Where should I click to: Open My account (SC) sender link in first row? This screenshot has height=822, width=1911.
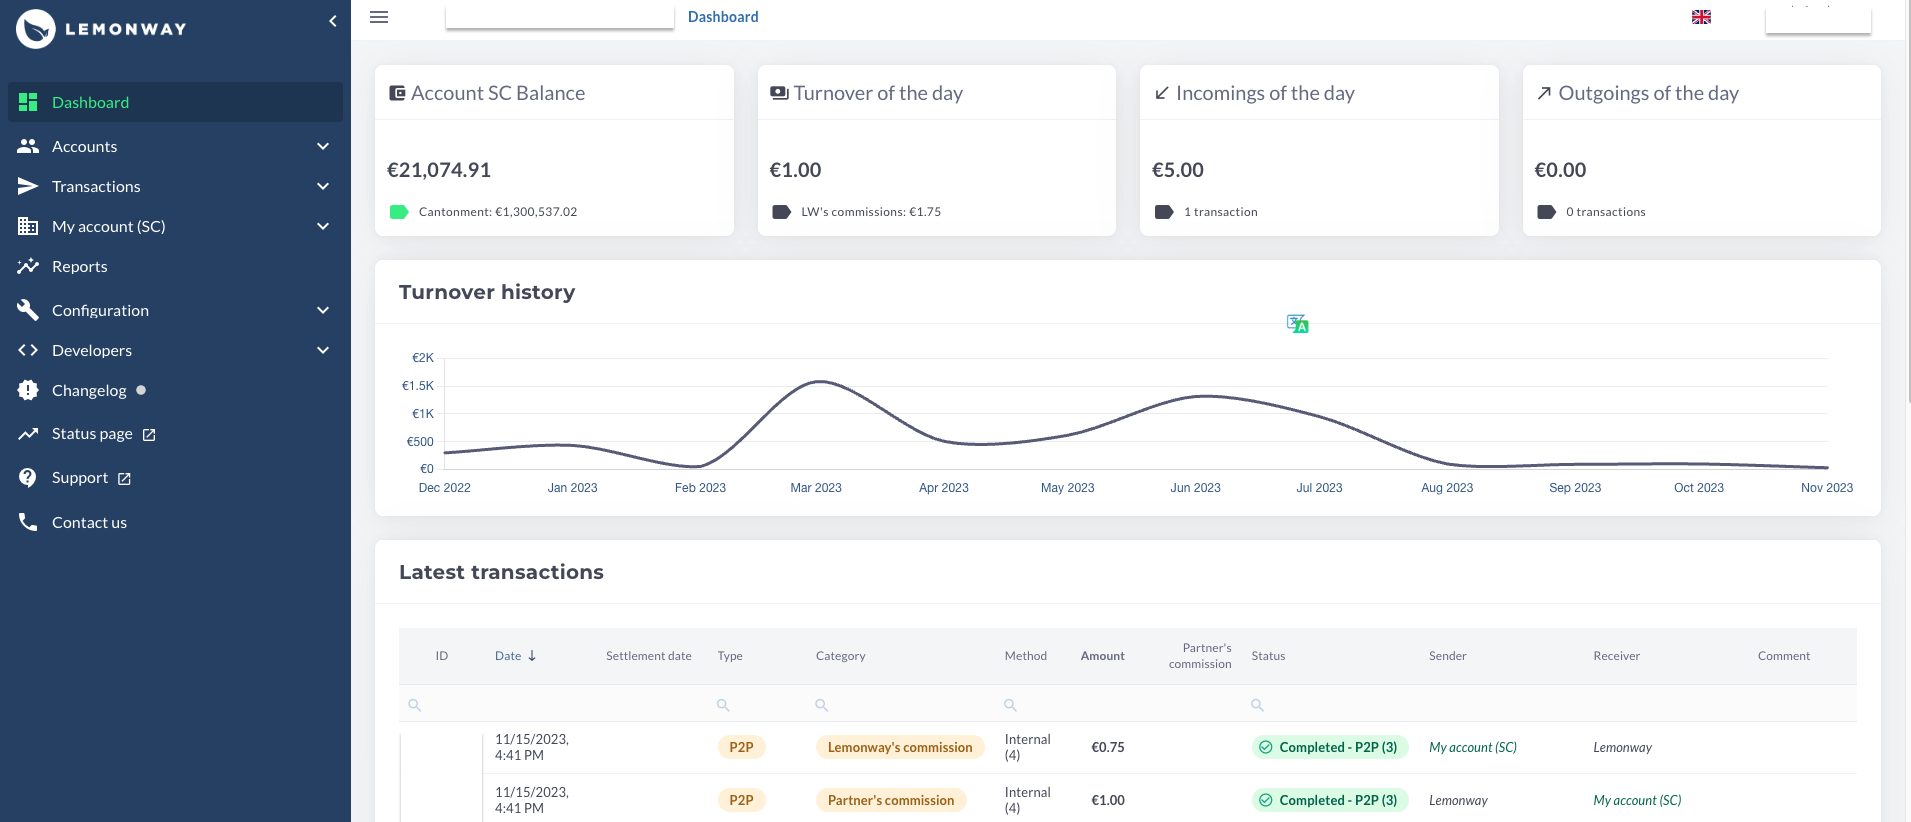click(1473, 747)
